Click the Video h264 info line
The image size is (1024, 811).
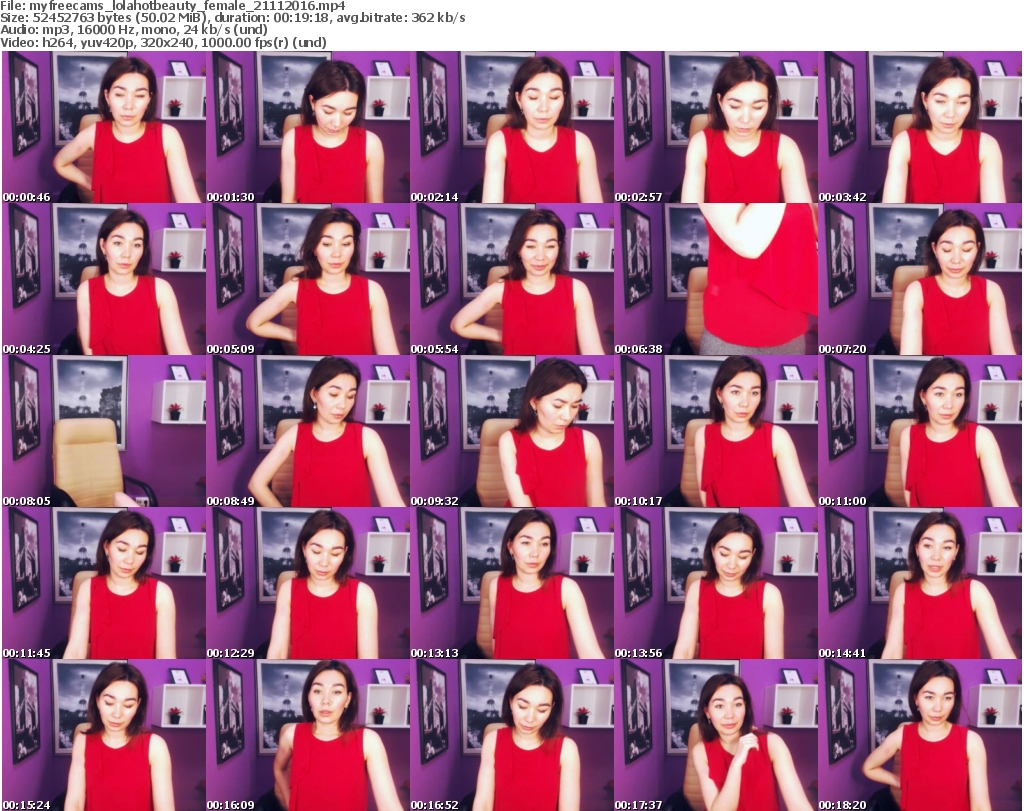pos(163,42)
